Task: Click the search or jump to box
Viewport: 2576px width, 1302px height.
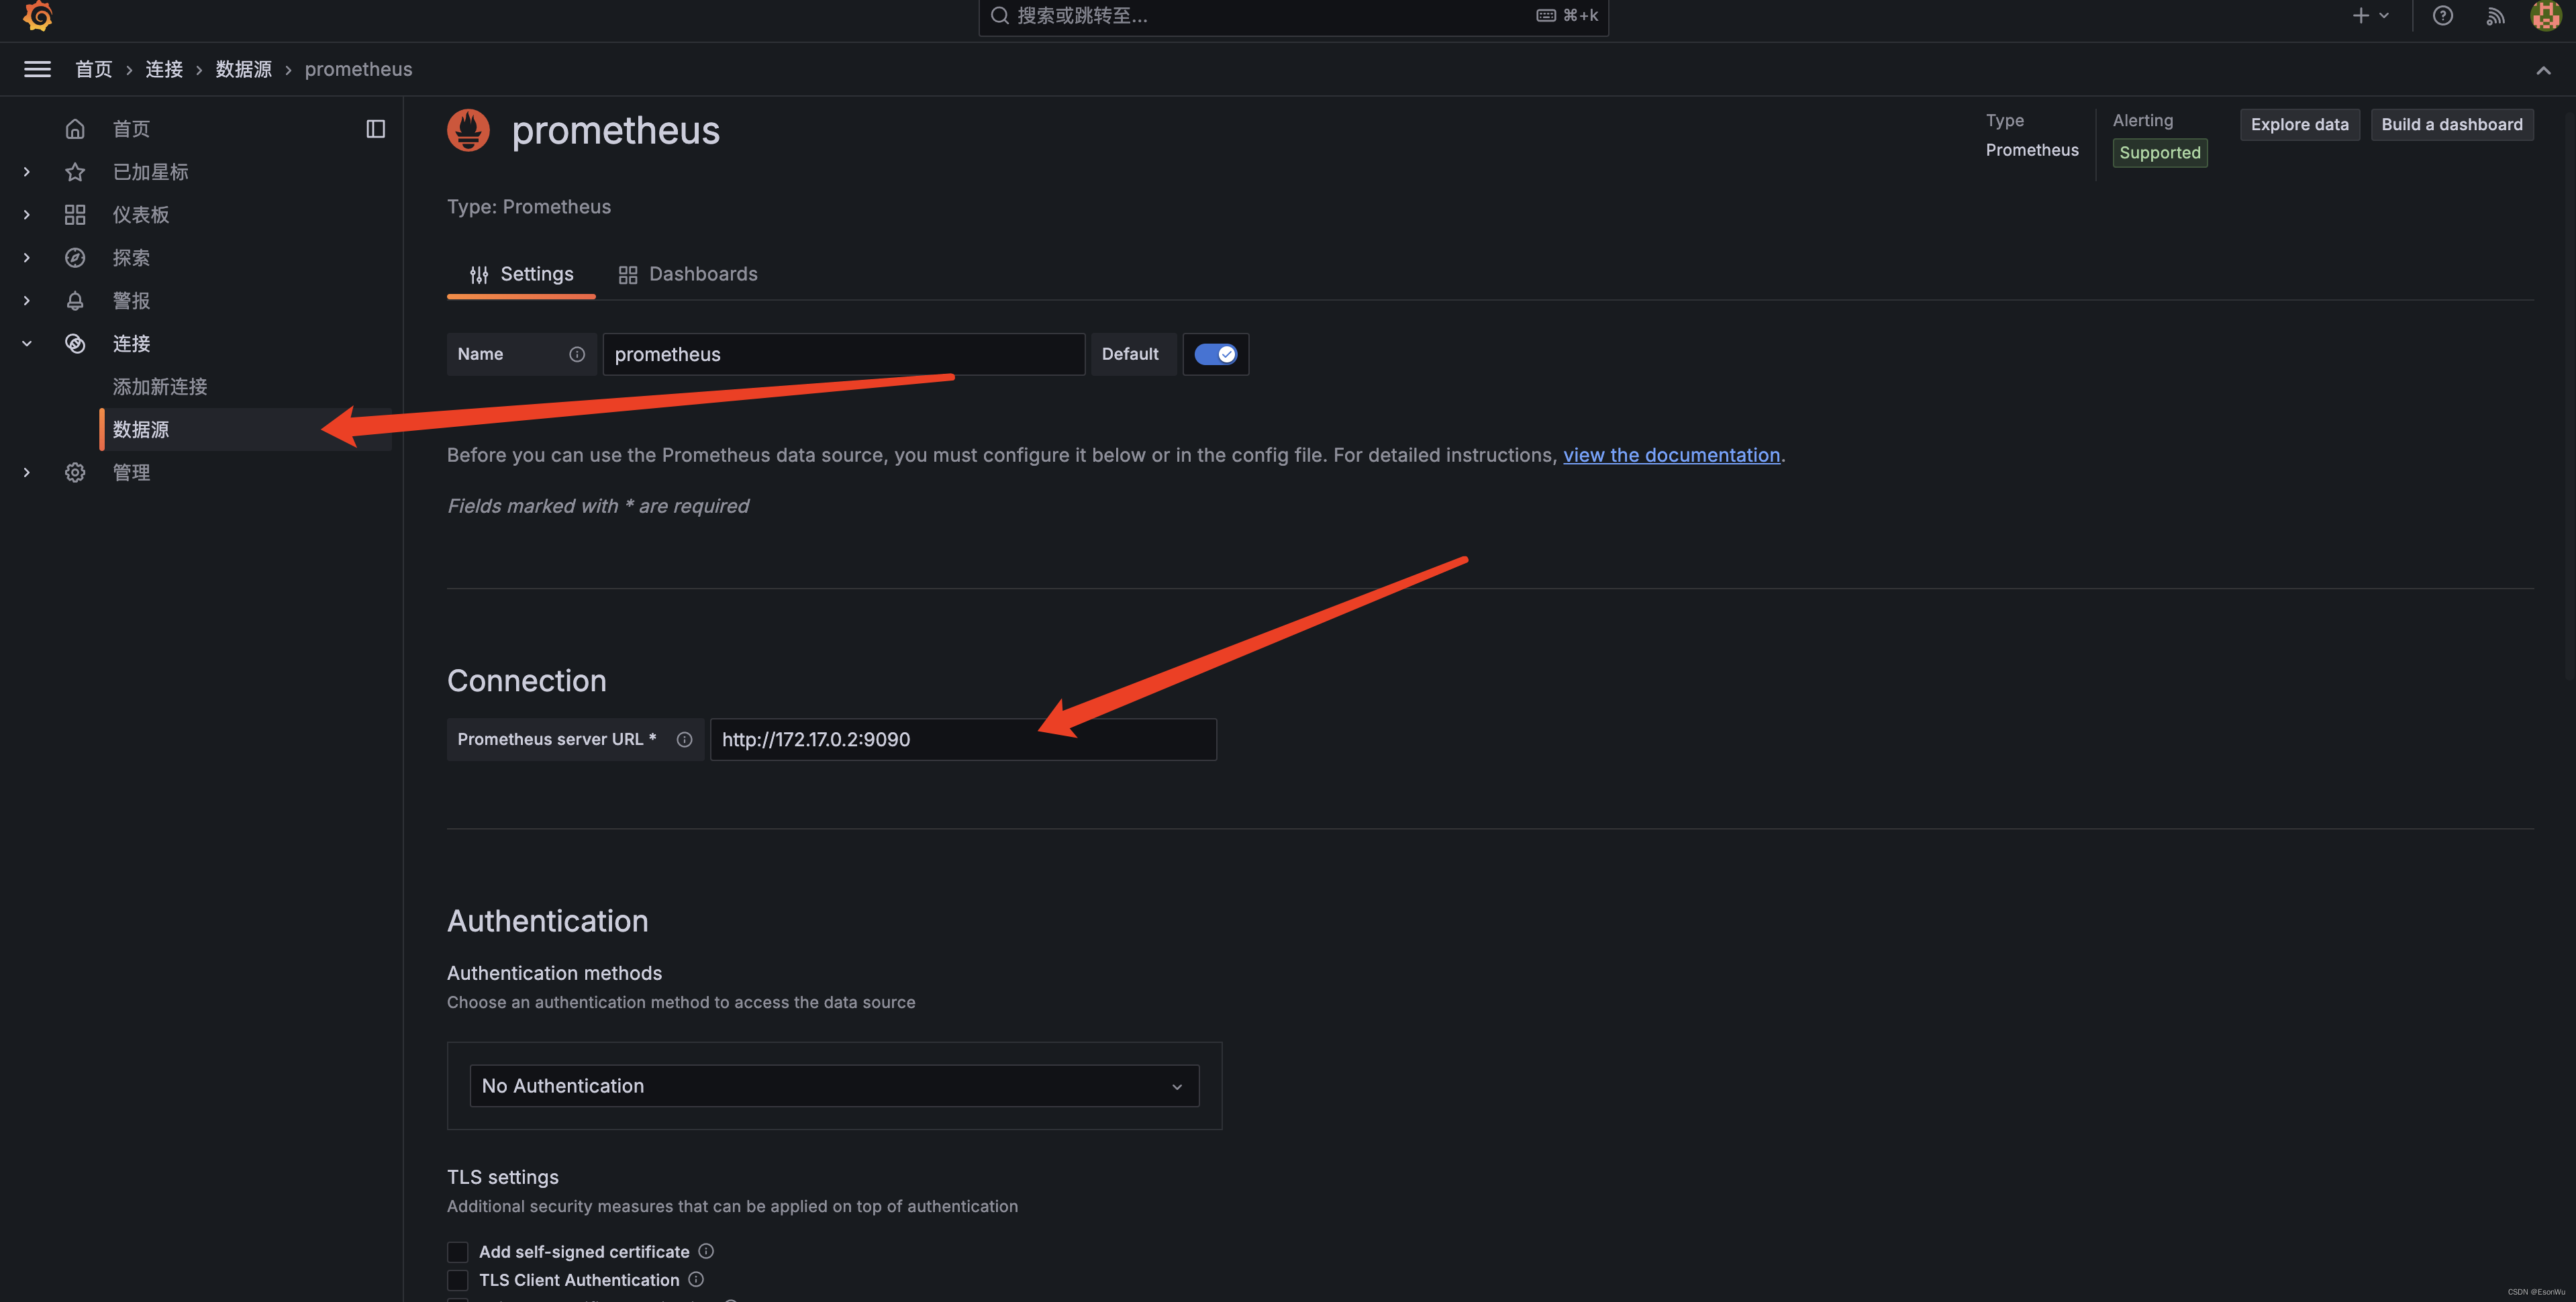Action: coord(1293,16)
